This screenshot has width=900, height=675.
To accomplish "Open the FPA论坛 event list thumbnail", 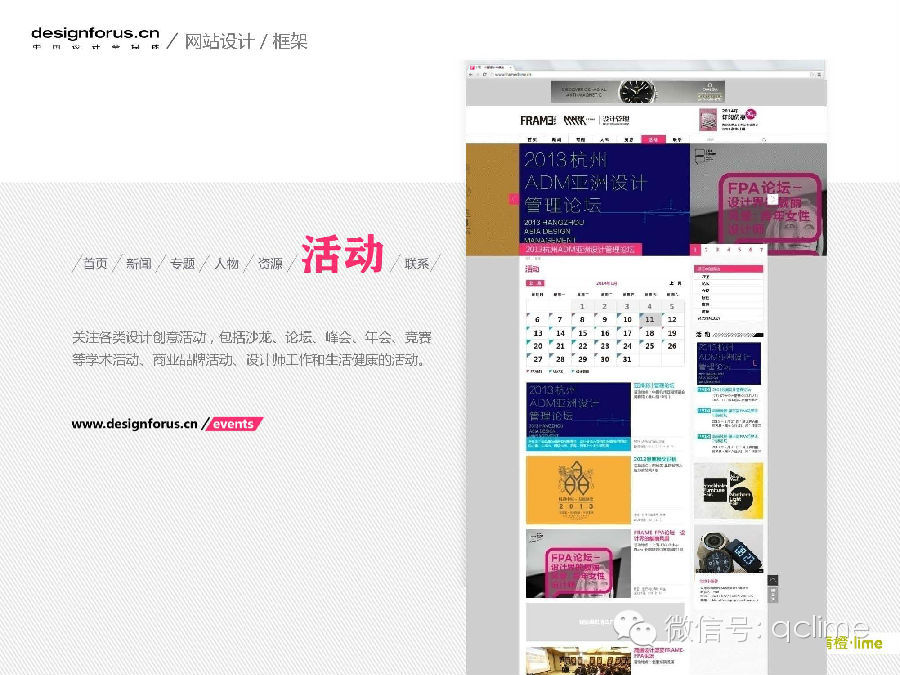I will pyautogui.click(x=578, y=564).
